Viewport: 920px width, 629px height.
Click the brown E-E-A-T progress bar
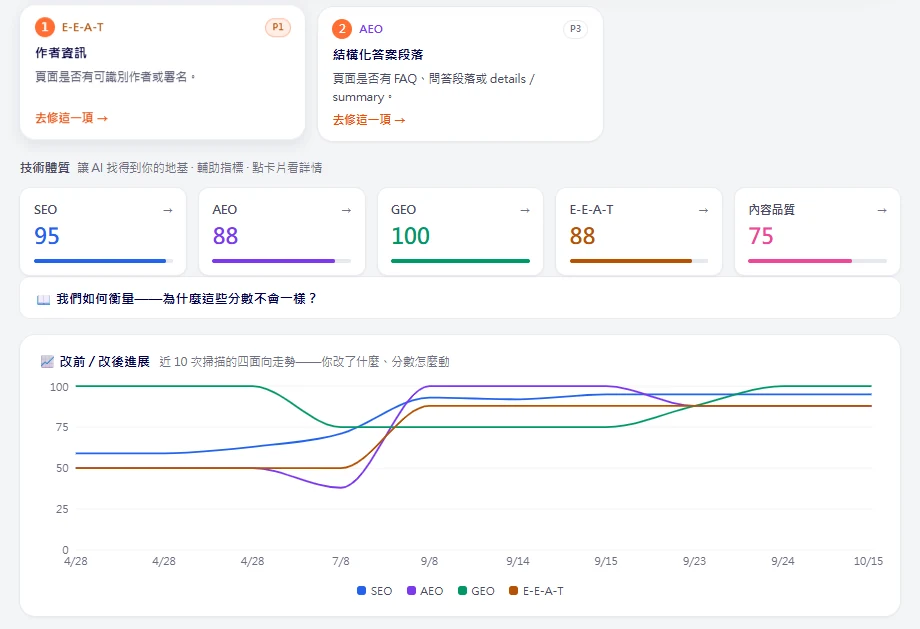(639, 261)
